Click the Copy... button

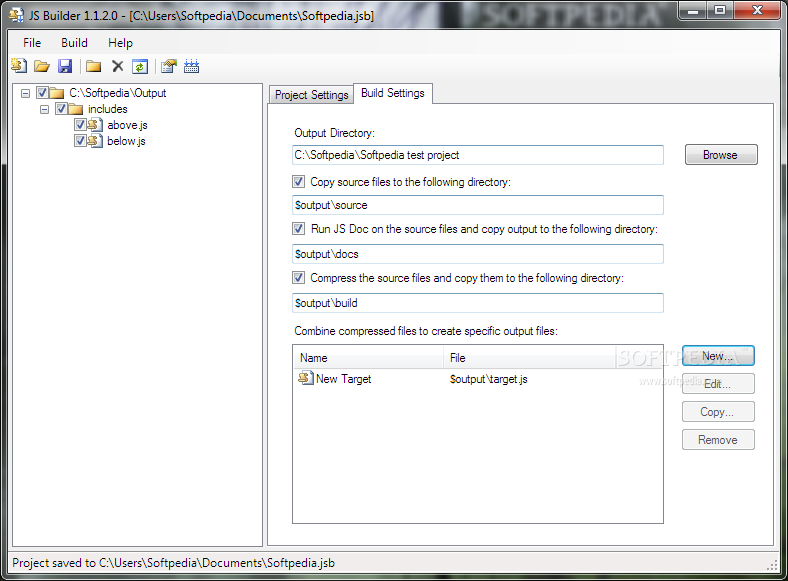click(x=718, y=412)
